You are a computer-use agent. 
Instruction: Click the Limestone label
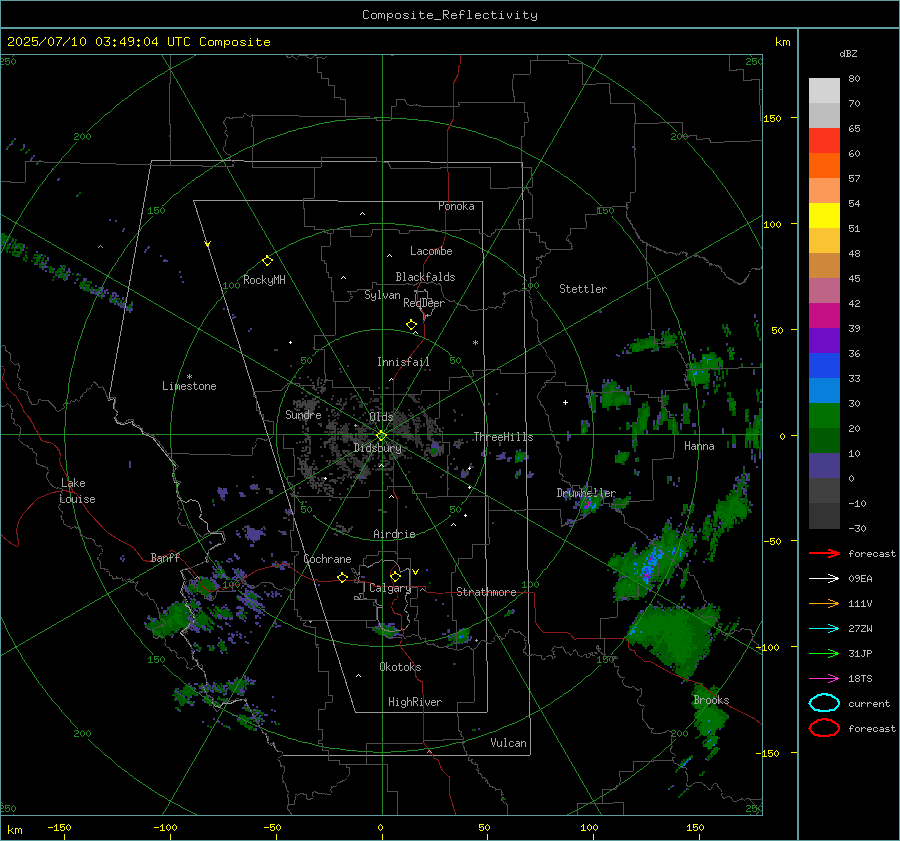(189, 386)
